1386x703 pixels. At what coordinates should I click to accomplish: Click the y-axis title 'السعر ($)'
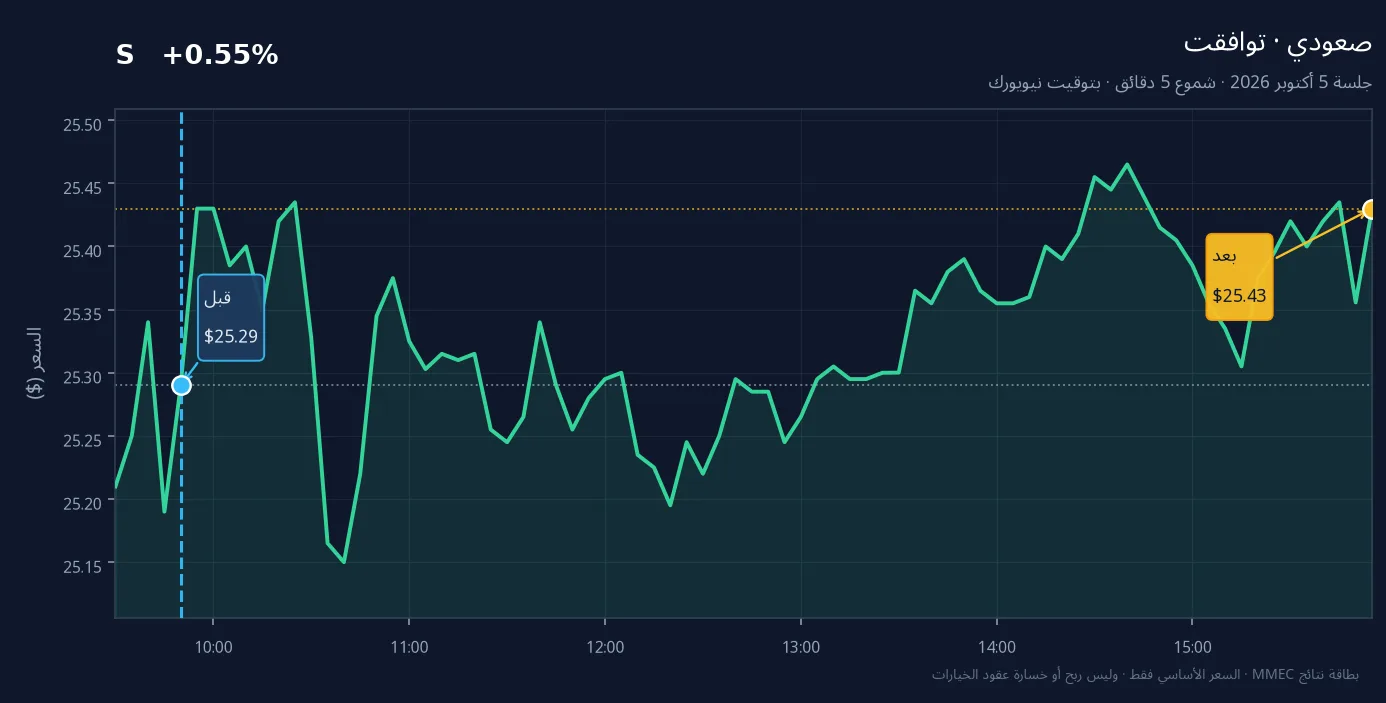coord(35,363)
